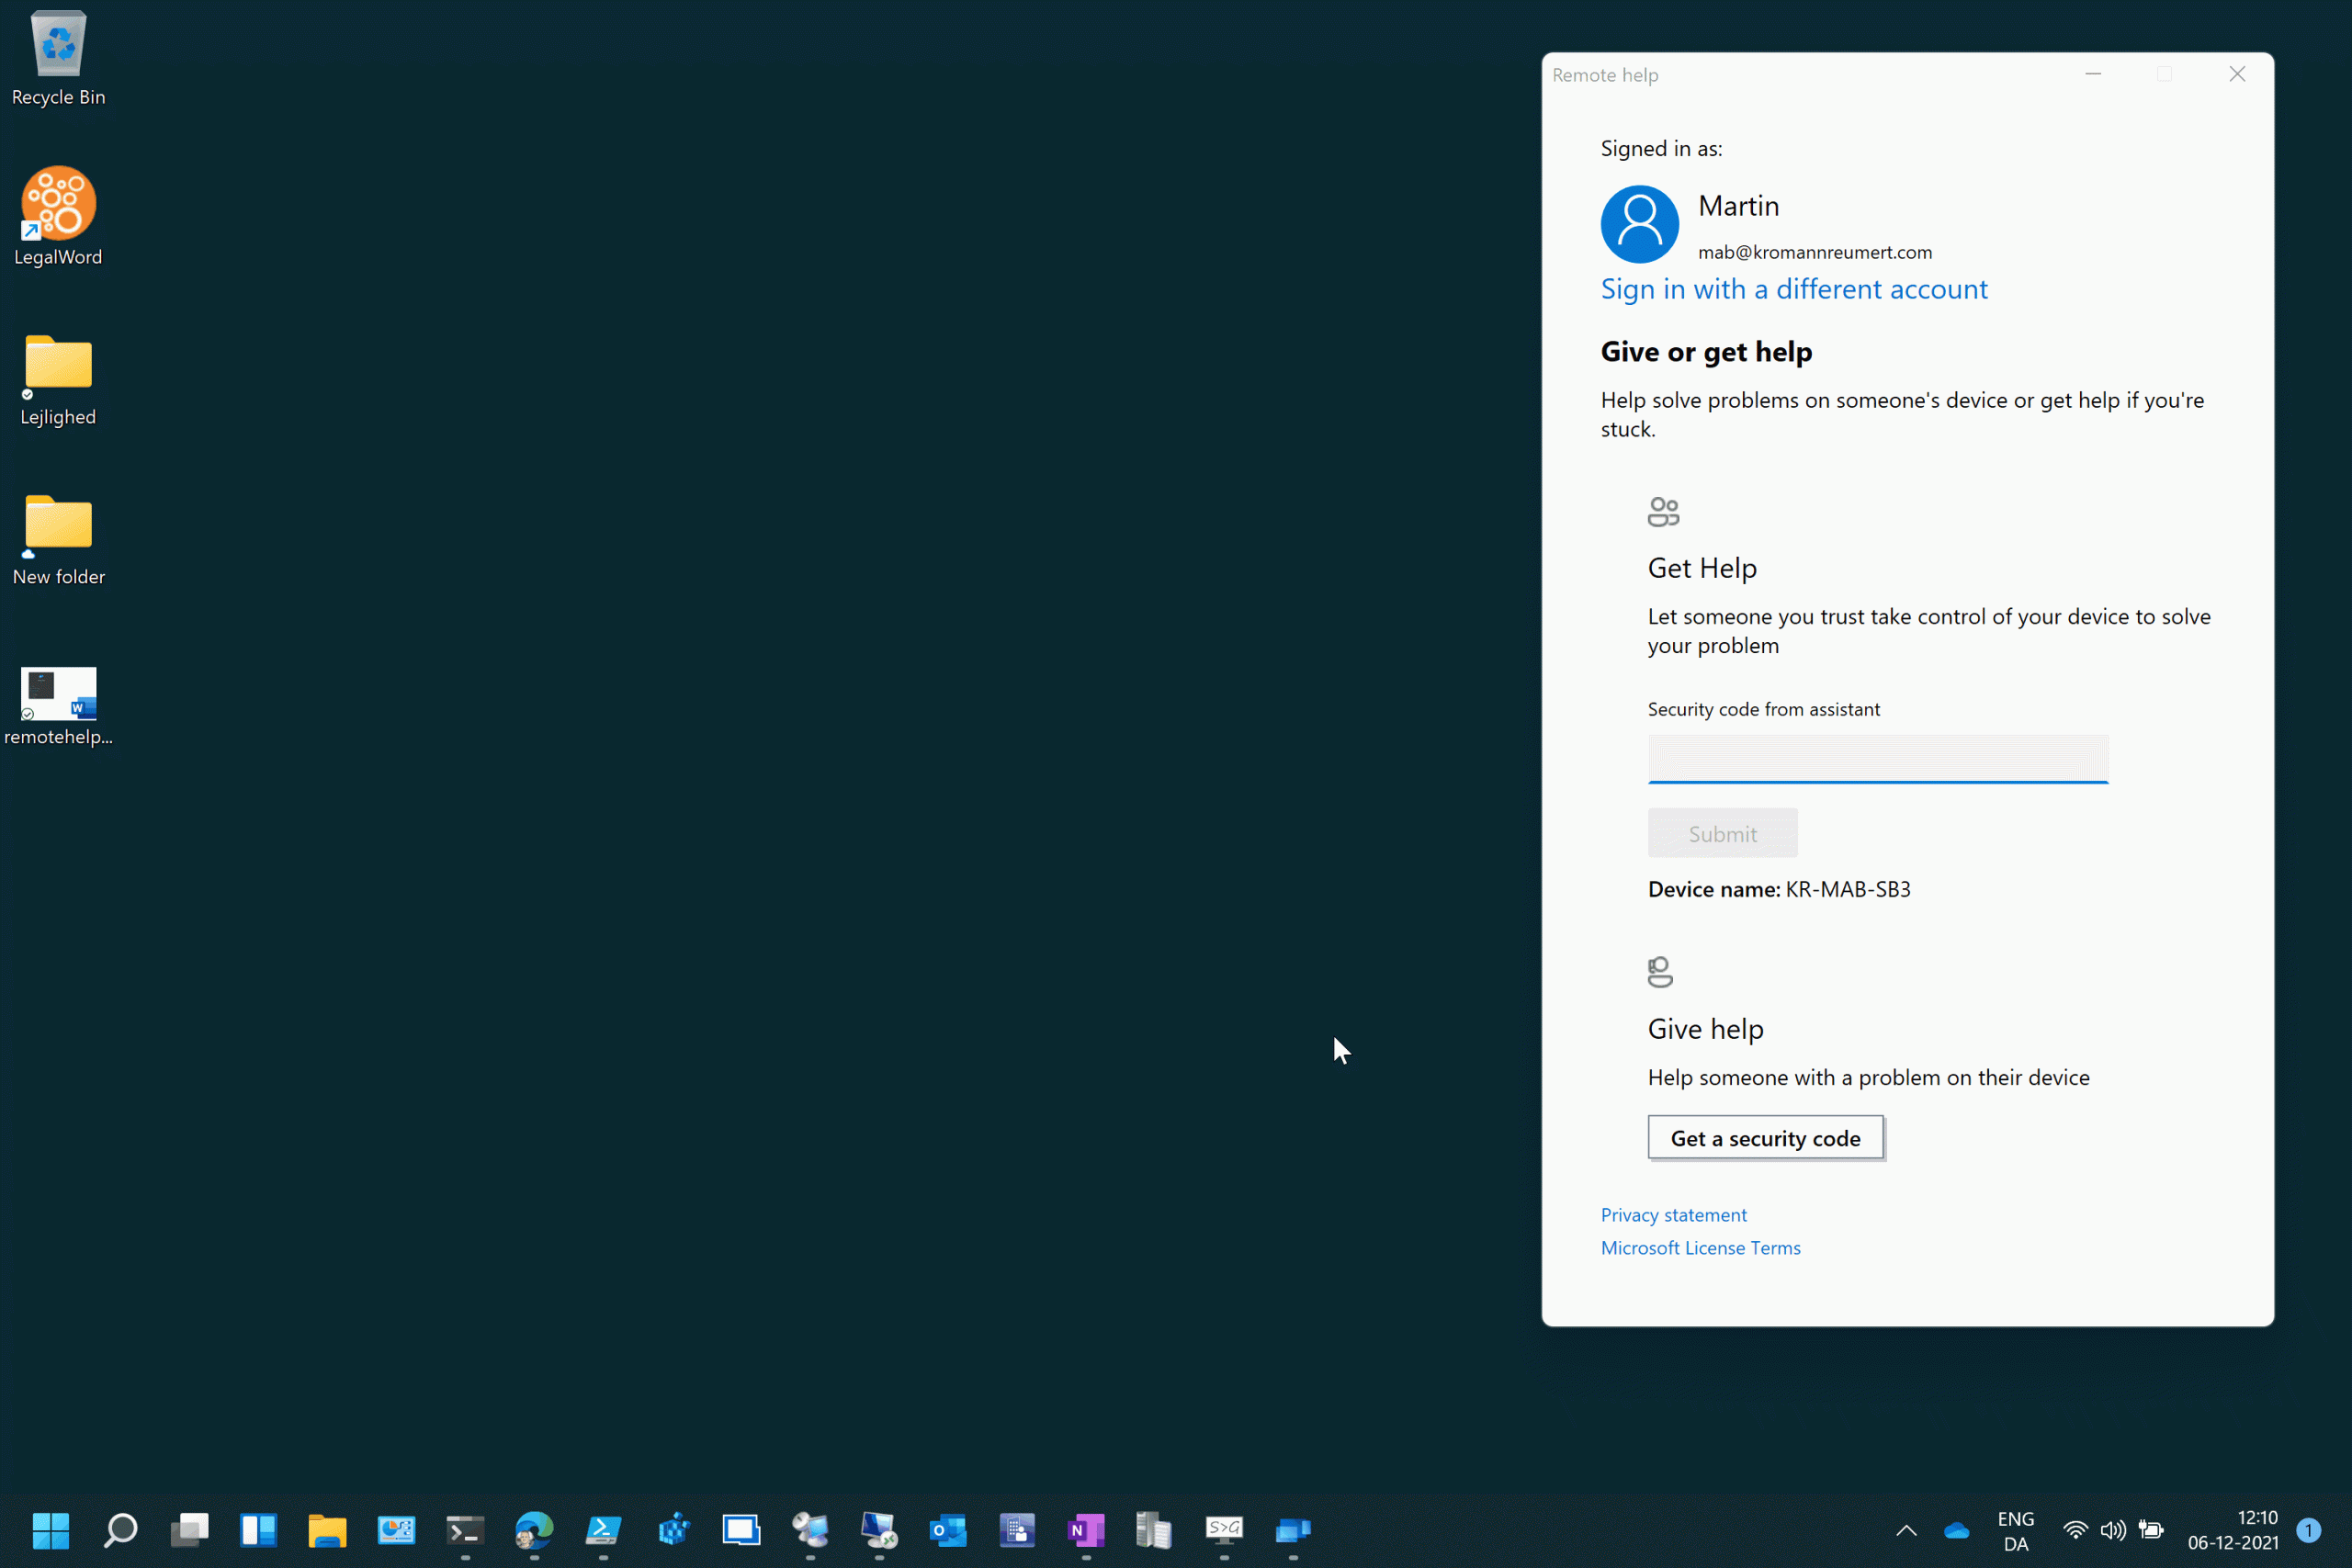The width and height of the screenshot is (2352, 1568).
Task: Switch to OneNote on the taskbar
Action: (x=1086, y=1529)
